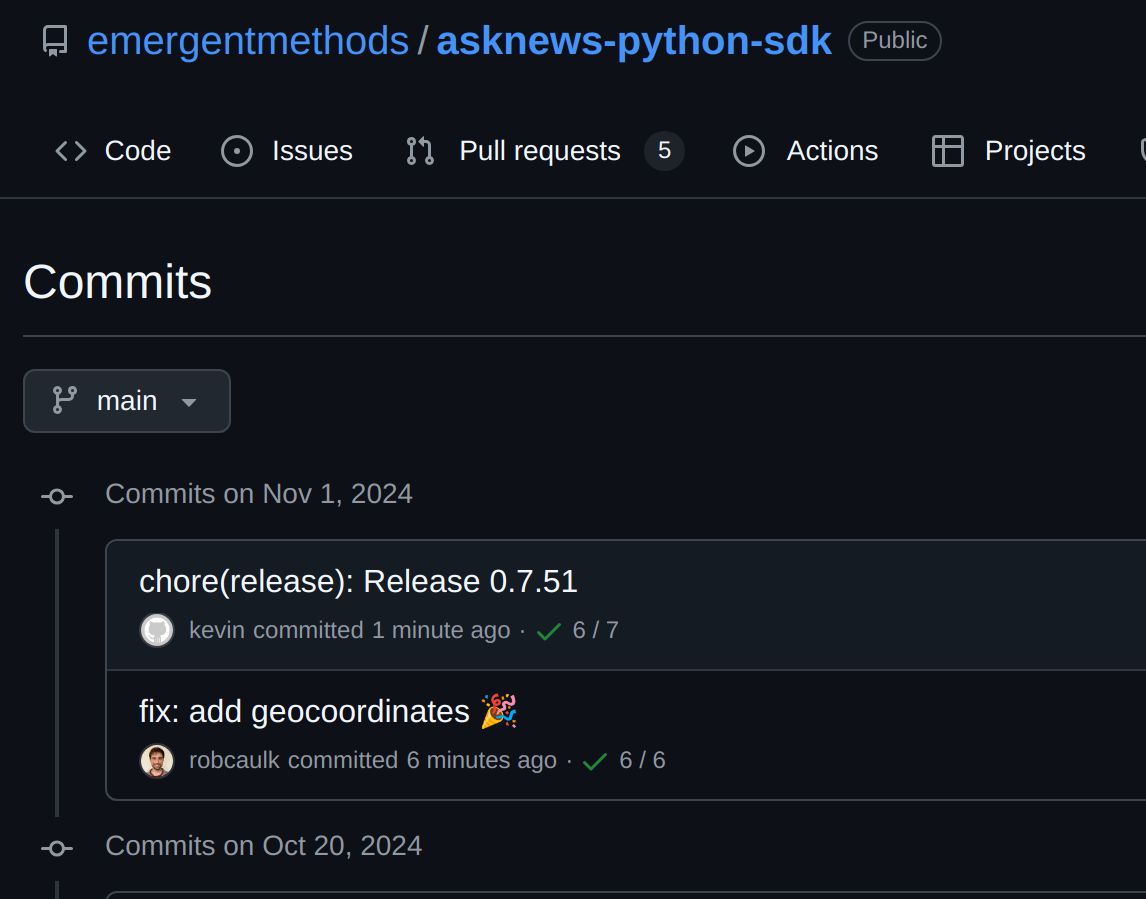The image size is (1146, 899).
Task: Click the Public visibility badge
Action: (895, 40)
